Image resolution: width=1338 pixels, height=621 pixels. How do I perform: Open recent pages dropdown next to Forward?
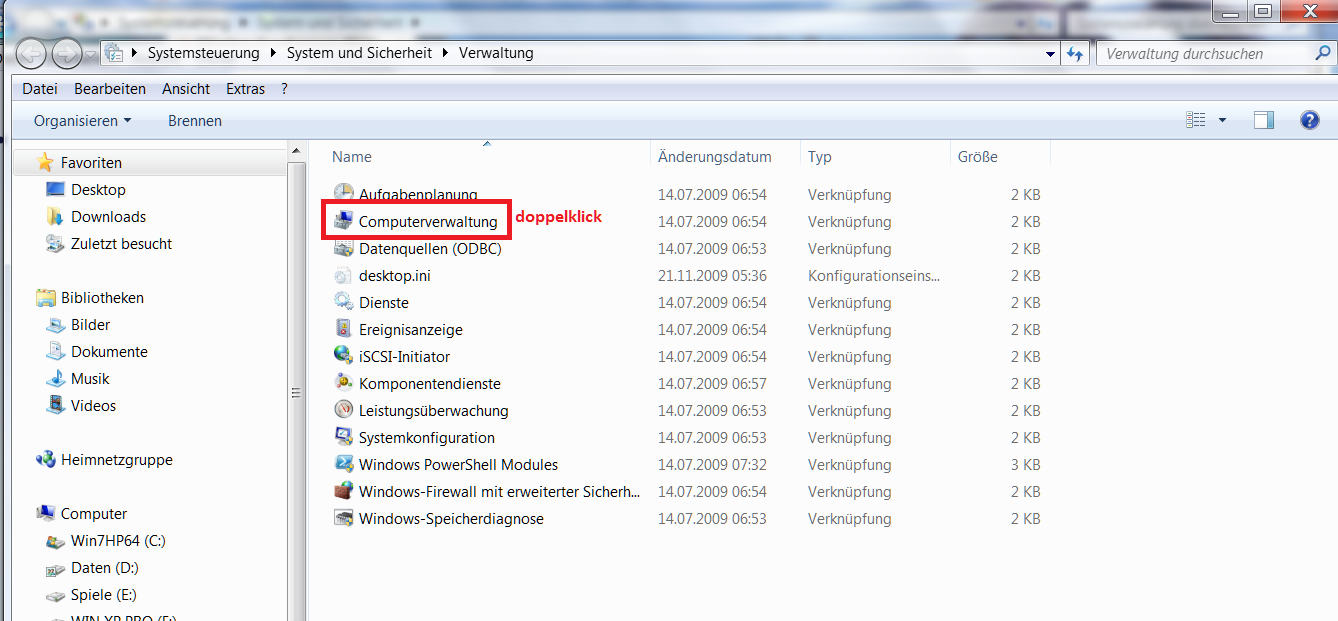[x=91, y=53]
